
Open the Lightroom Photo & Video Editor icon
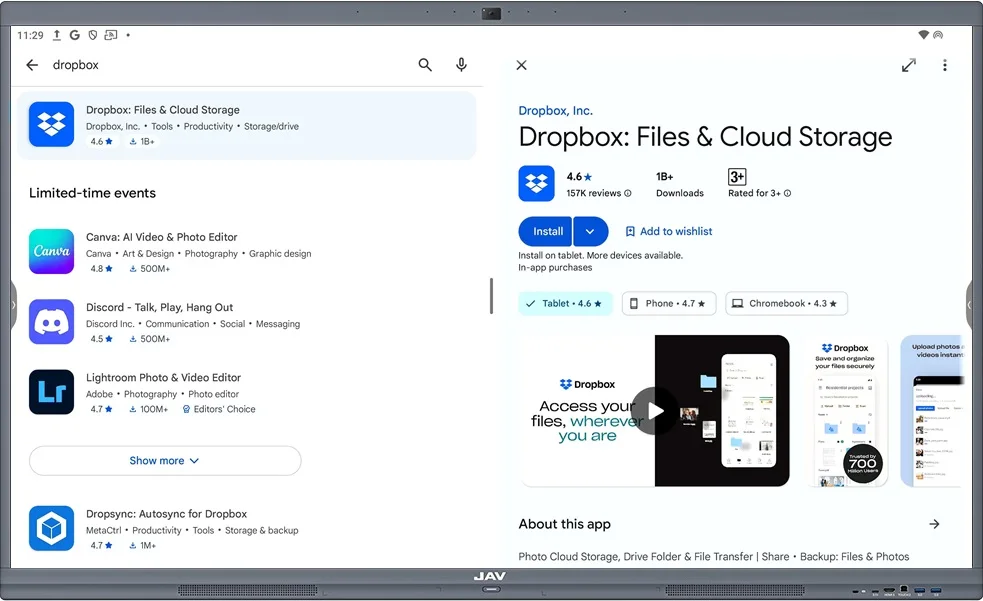pos(51,392)
